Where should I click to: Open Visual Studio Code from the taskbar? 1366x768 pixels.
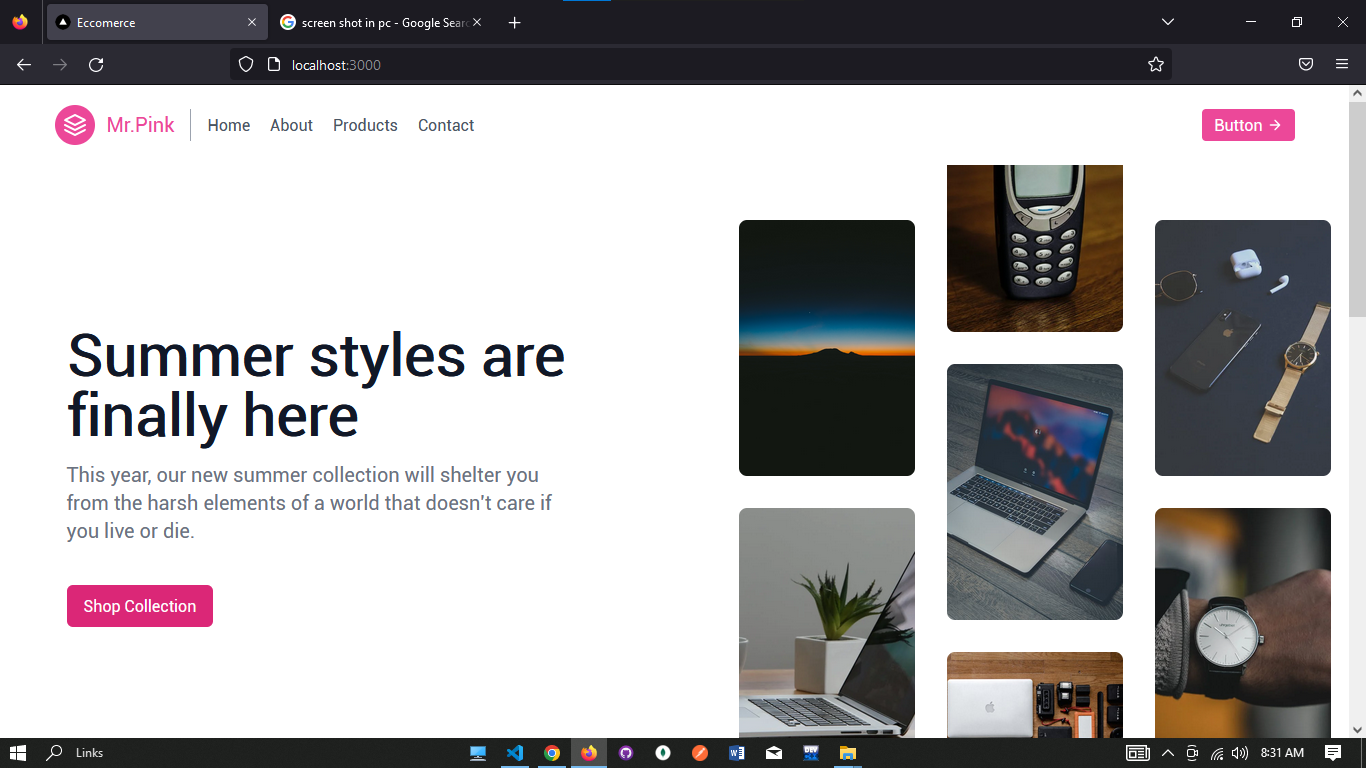tap(514, 752)
